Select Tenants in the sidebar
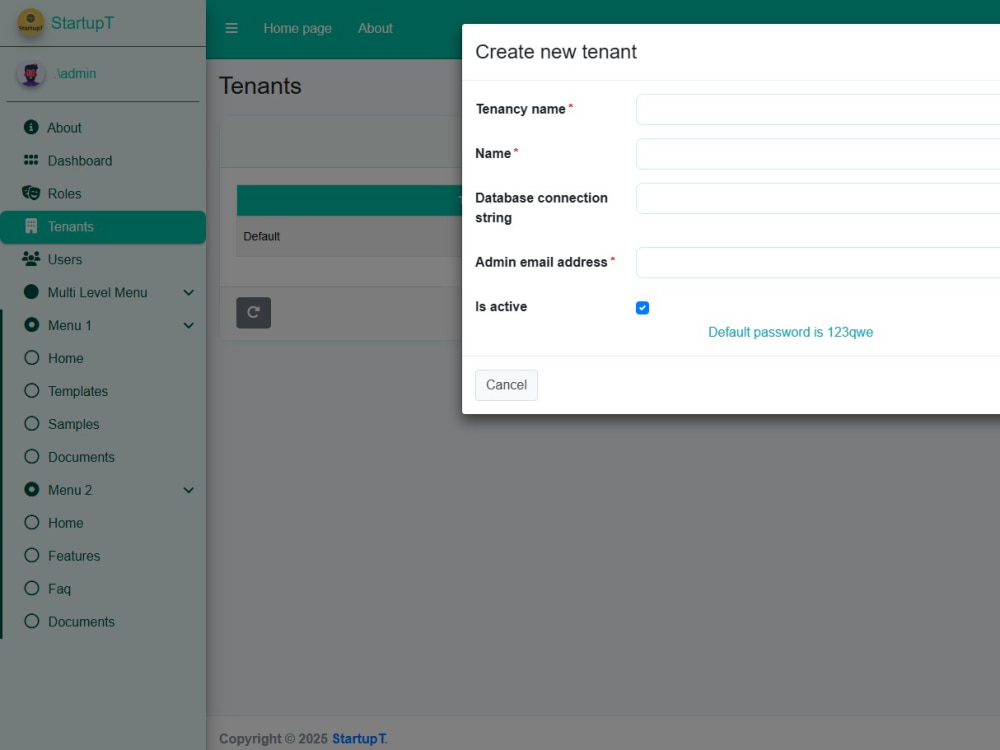Image resolution: width=1000 pixels, height=750 pixels. tap(103, 226)
